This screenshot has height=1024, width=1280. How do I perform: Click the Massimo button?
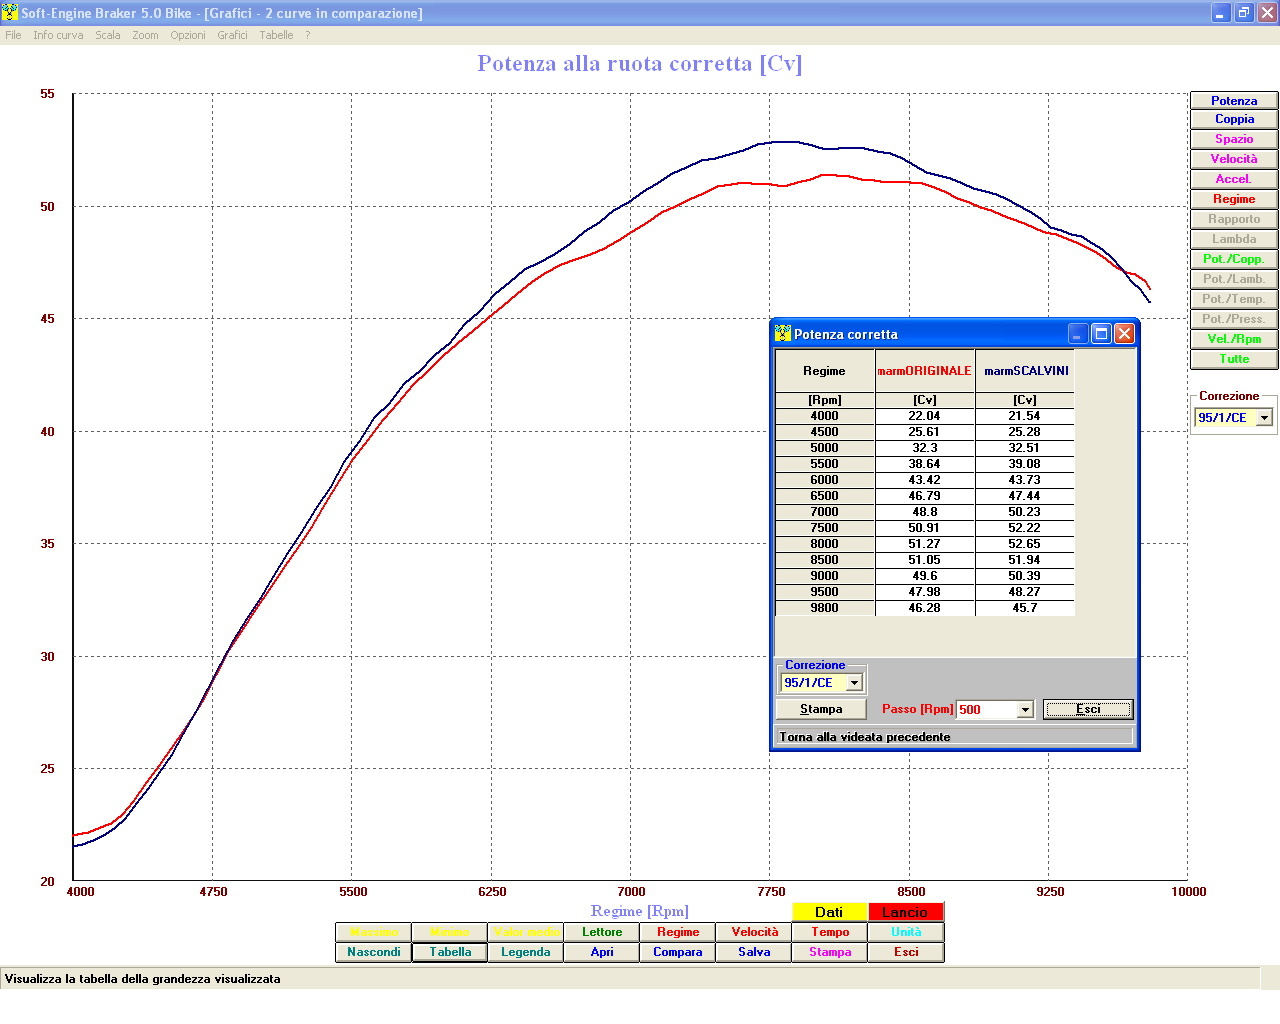pyautogui.click(x=374, y=932)
